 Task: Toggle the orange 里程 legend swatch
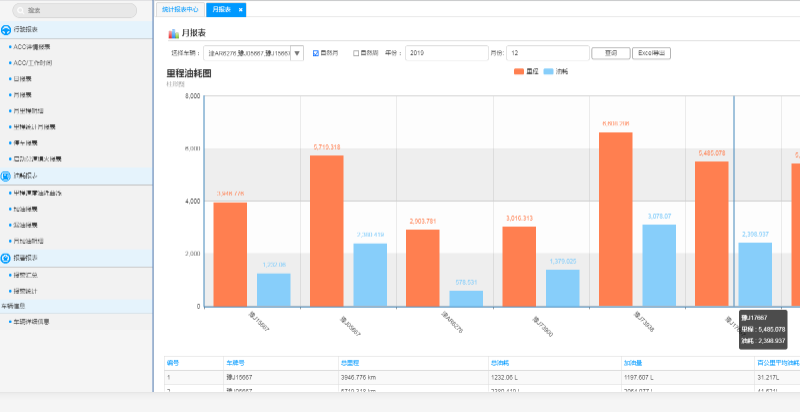click(x=519, y=72)
